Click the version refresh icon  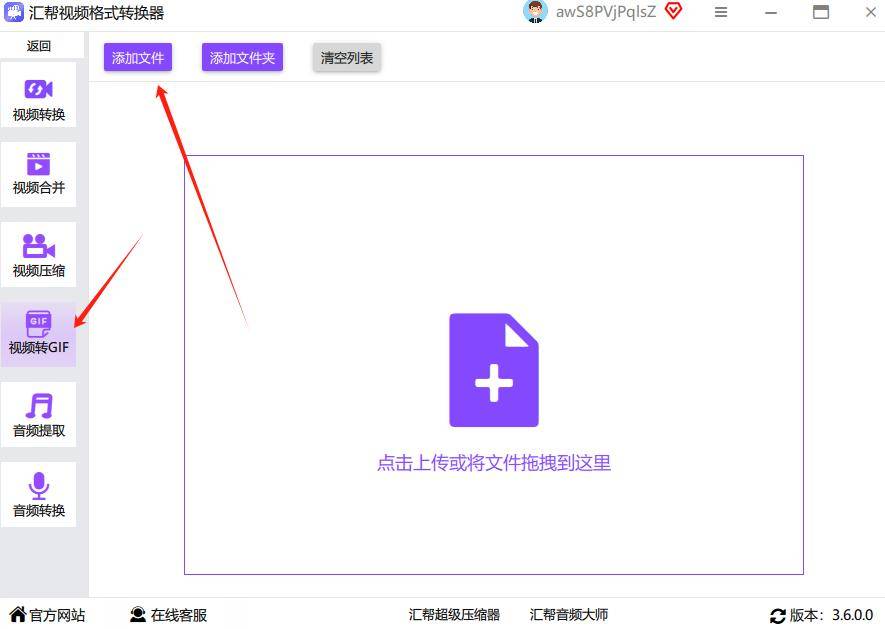coord(777,616)
